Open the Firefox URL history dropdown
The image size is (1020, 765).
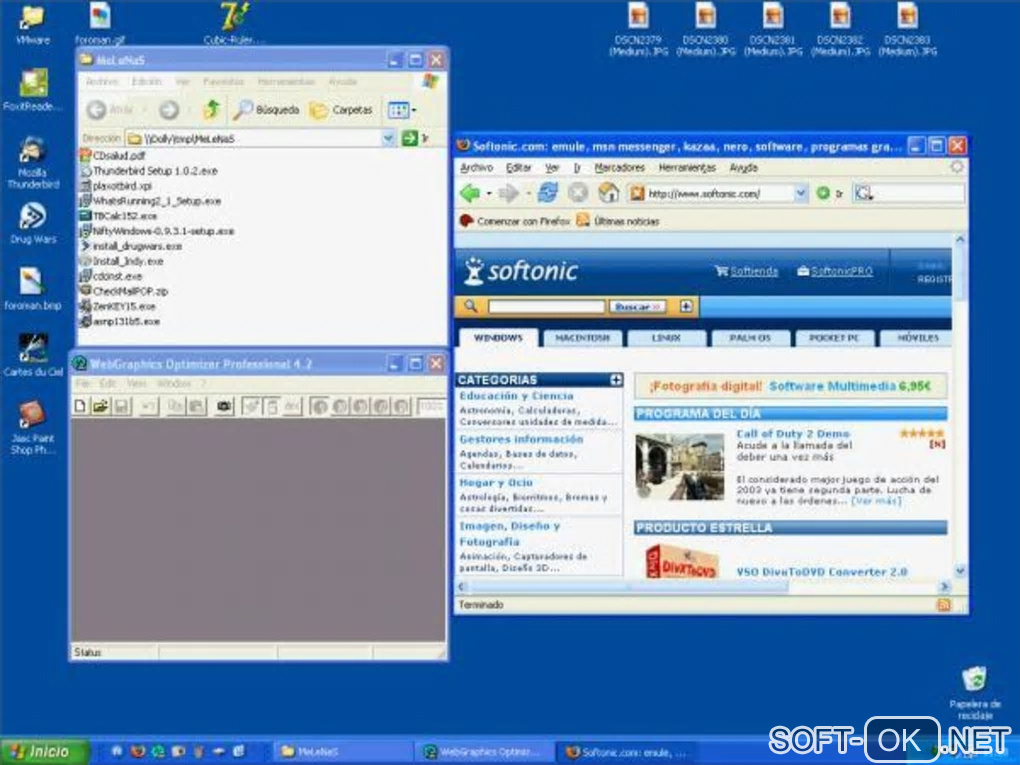801,193
